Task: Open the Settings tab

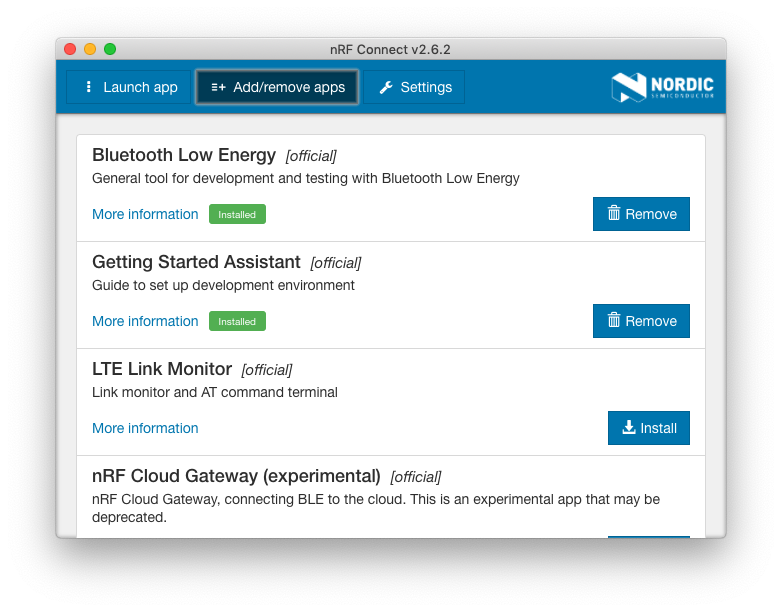Action: 414,87
